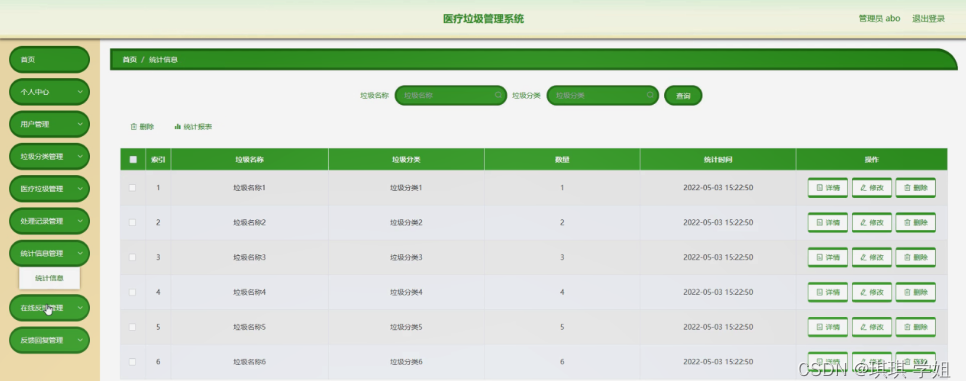The width and height of the screenshot is (966, 388).
Task: Click the toolbar 删除 trash button above table
Action: pyautogui.click(x=142, y=127)
